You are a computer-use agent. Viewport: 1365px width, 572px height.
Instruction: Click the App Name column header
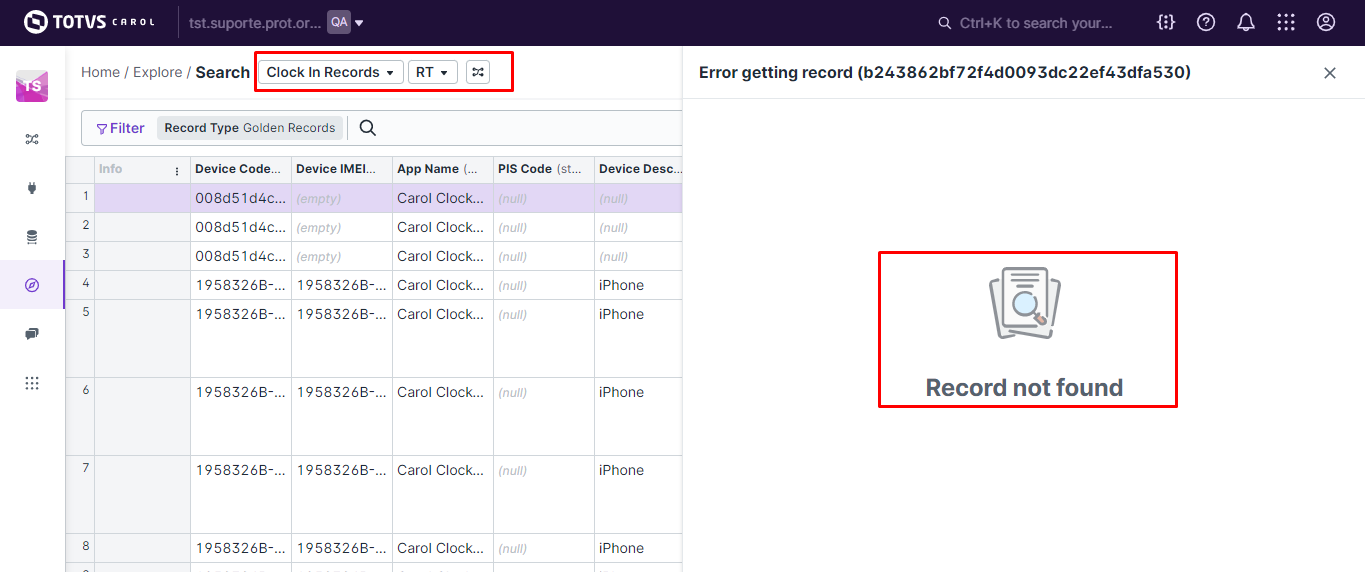click(x=443, y=169)
